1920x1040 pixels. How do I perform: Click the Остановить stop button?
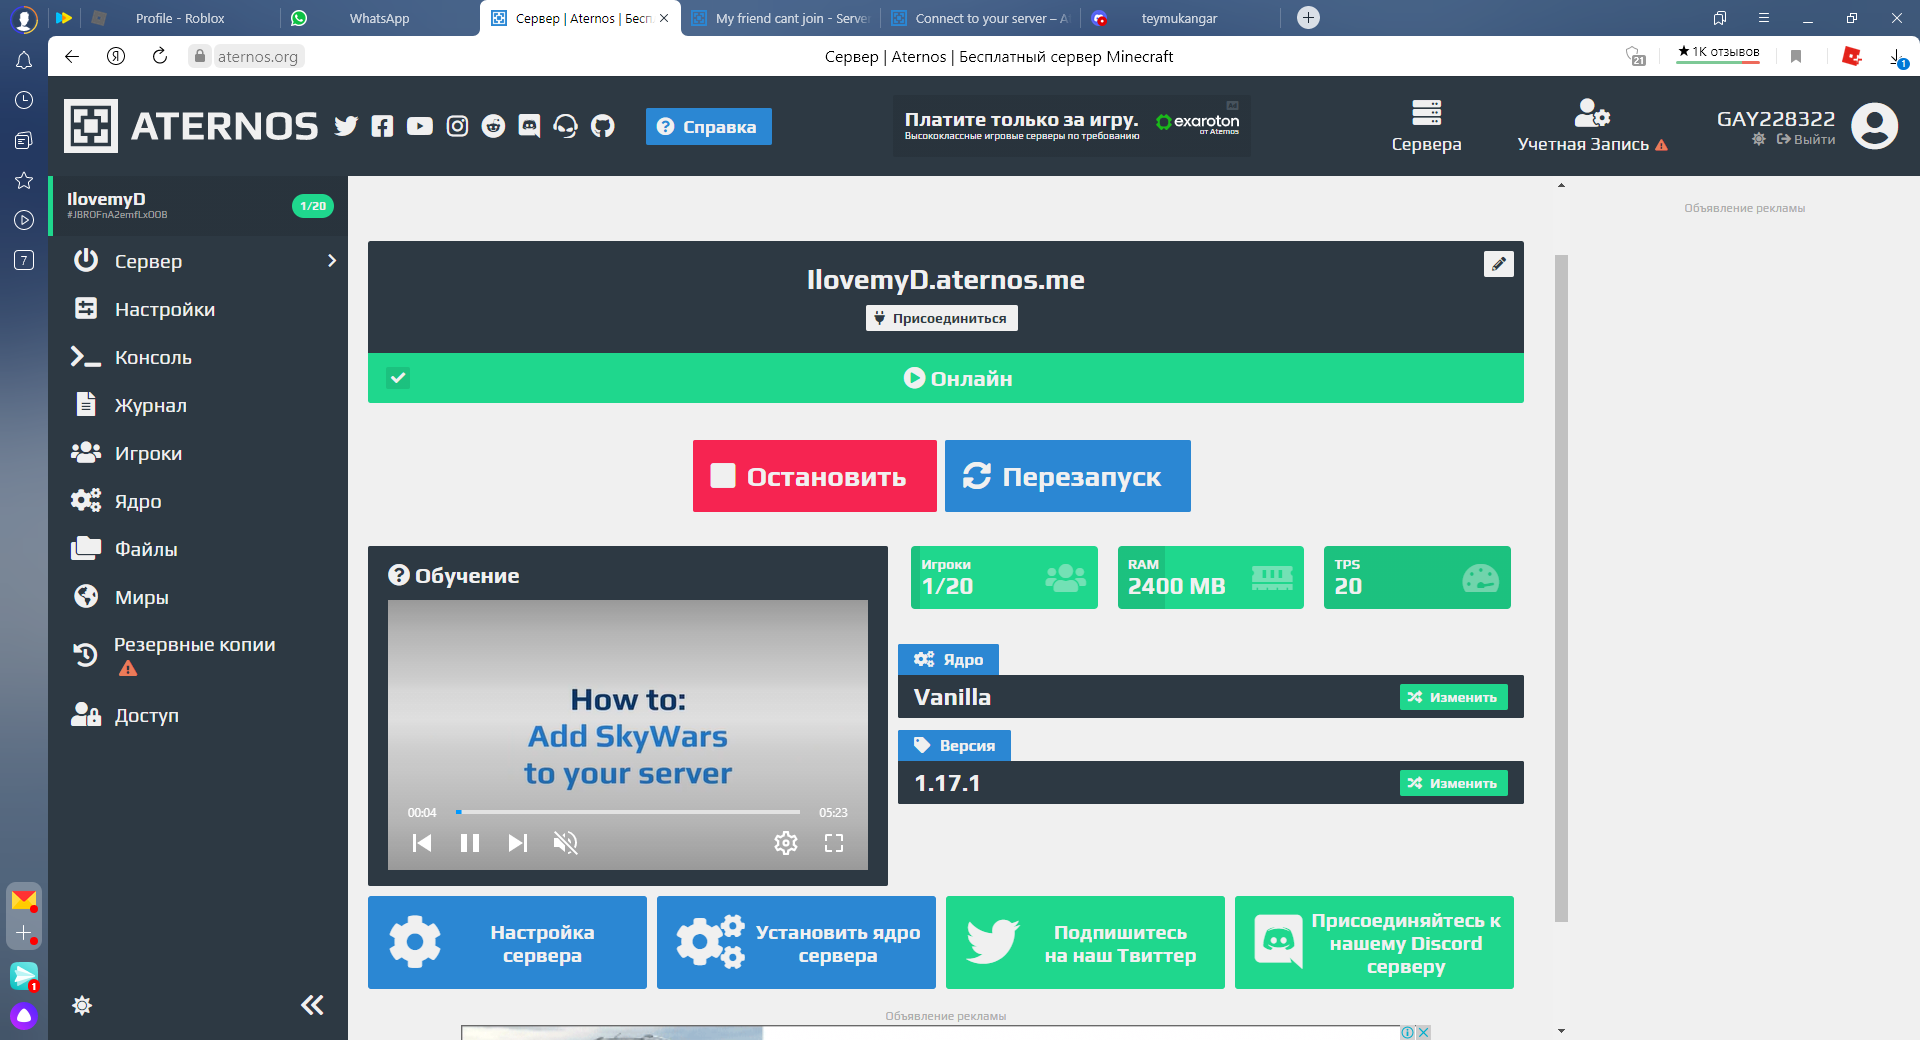coord(815,476)
